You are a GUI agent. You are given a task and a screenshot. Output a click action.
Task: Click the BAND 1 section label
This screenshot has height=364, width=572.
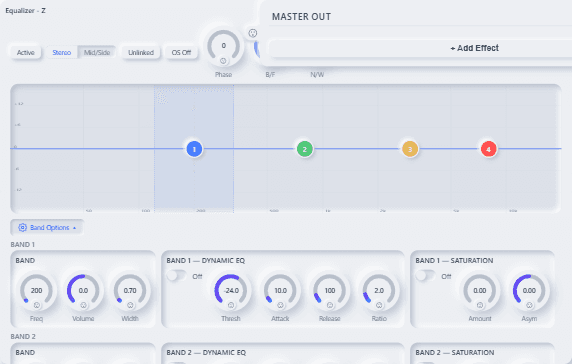point(23,244)
